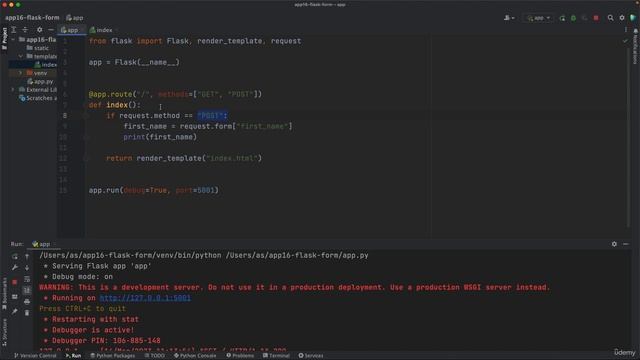Click the app.run(debug=True, port=5001) line

(153, 190)
